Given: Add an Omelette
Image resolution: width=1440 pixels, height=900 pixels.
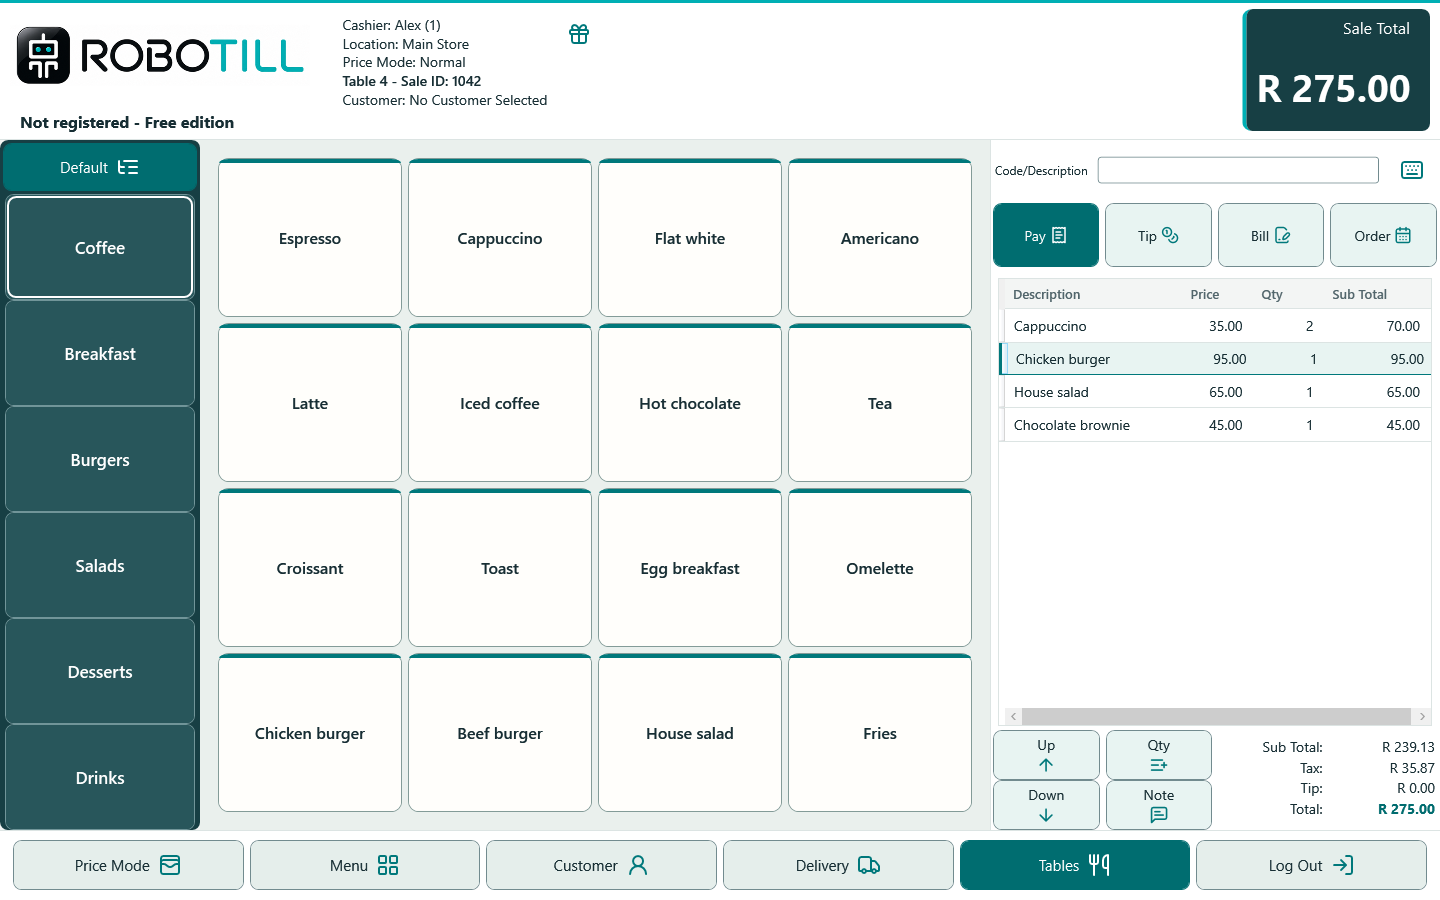Looking at the screenshot, I should coord(880,568).
